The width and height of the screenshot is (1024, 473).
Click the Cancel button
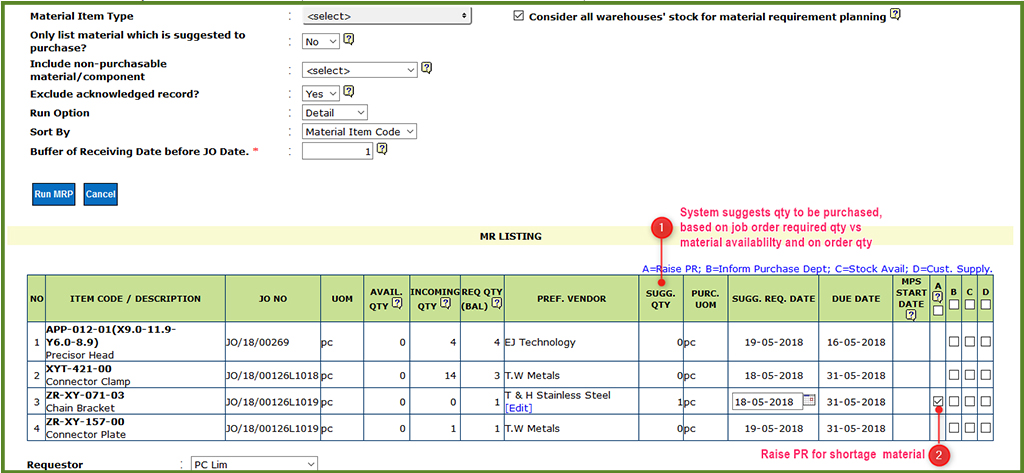(x=101, y=194)
